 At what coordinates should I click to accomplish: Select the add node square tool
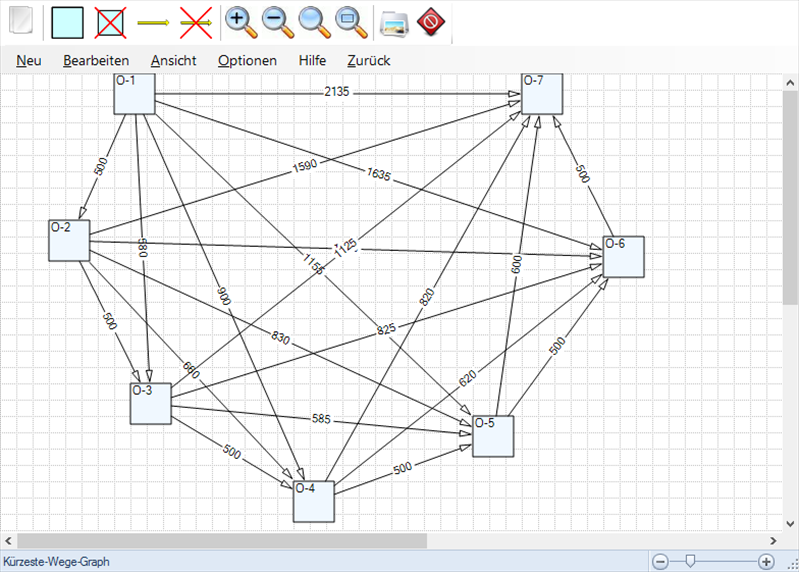click(67, 20)
